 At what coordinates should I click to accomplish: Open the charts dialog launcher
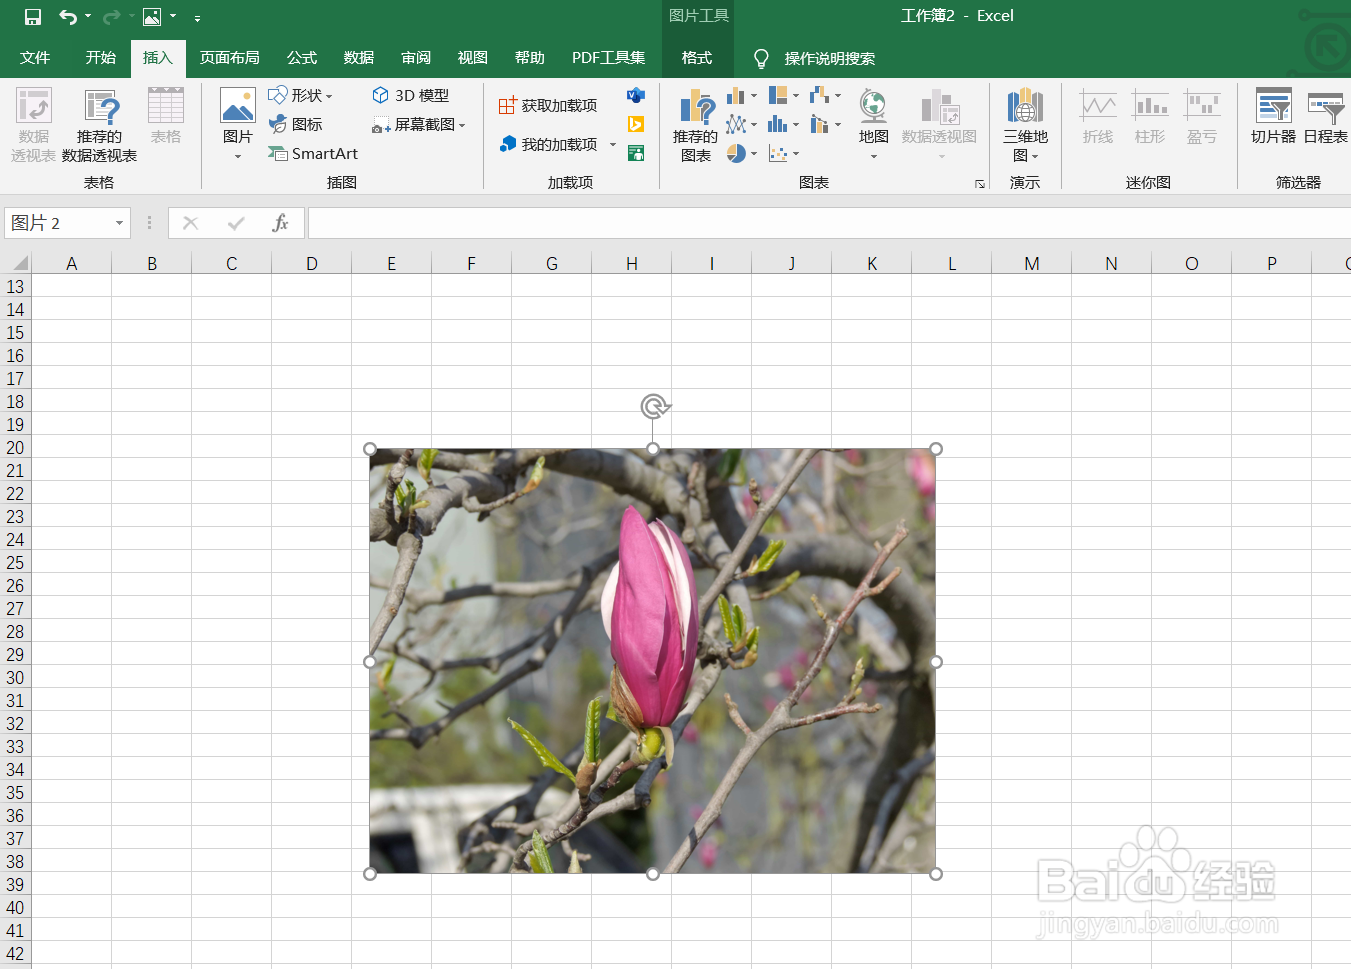pos(980,184)
